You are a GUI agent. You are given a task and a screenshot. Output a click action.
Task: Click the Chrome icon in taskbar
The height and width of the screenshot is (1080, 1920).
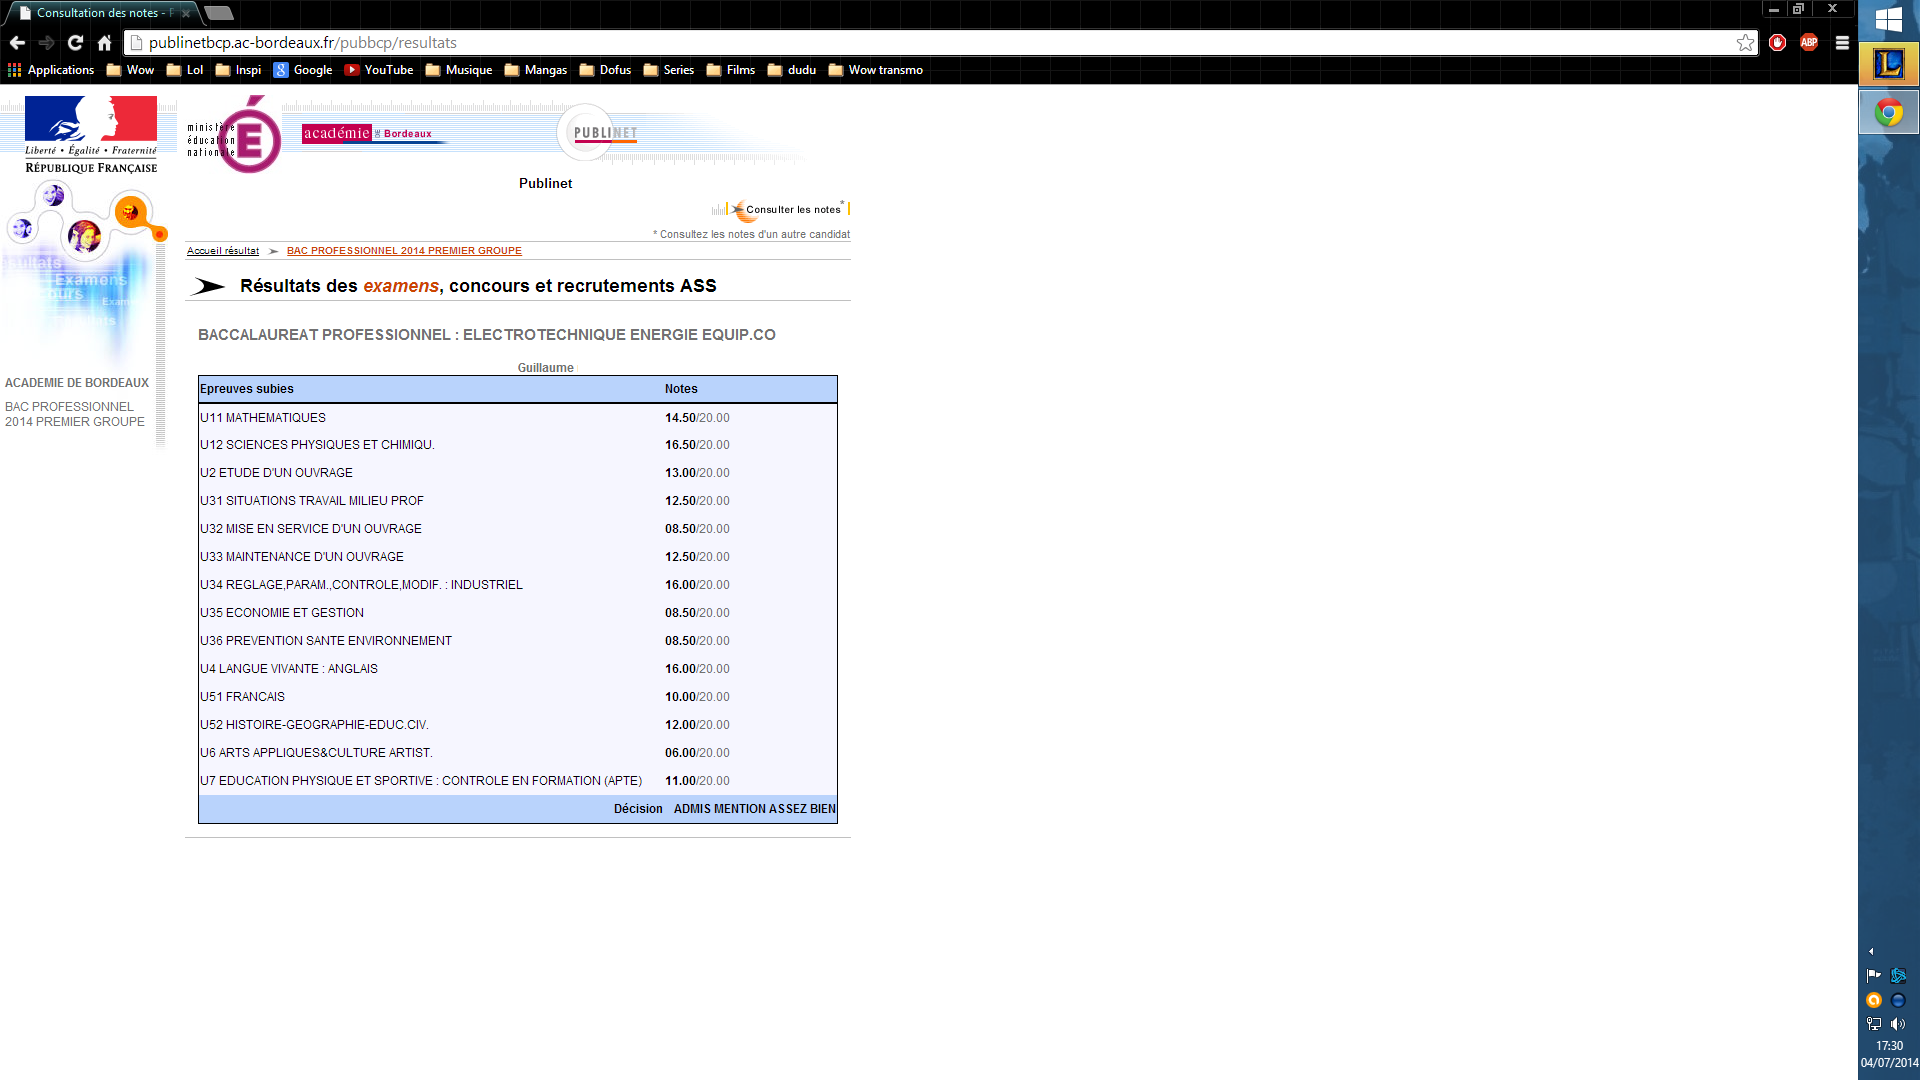[1888, 112]
